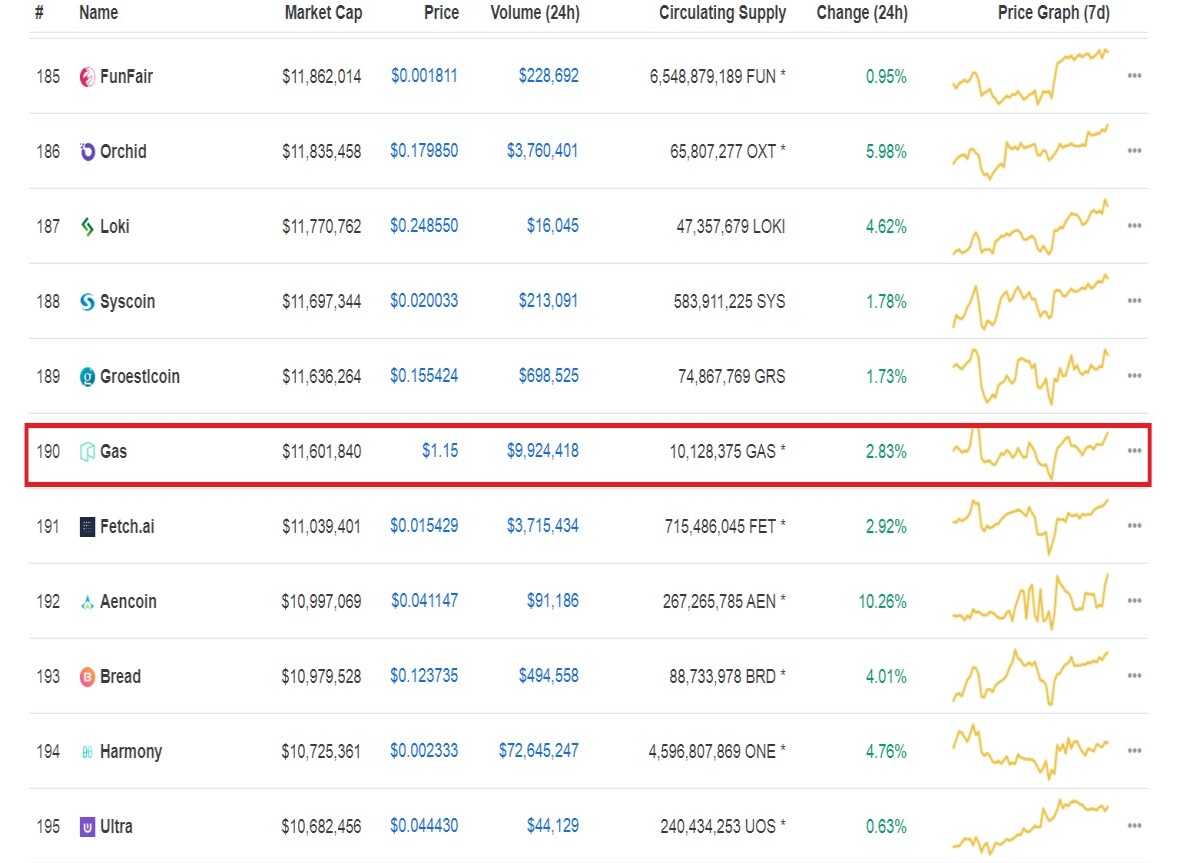This screenshot has width=1200, height=863.
Task: Click the Aencoin logo icon
Action: tap(87, 601)
